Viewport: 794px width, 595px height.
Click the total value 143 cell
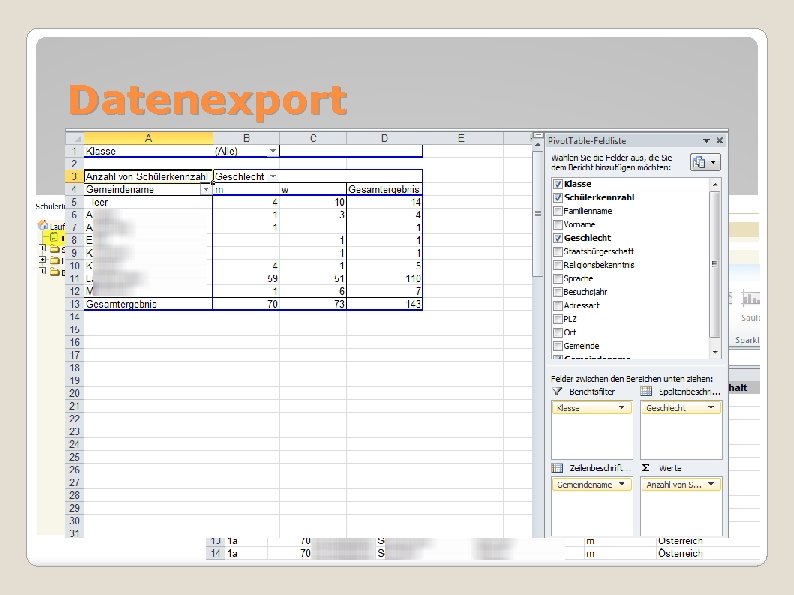tap(384, 304)
